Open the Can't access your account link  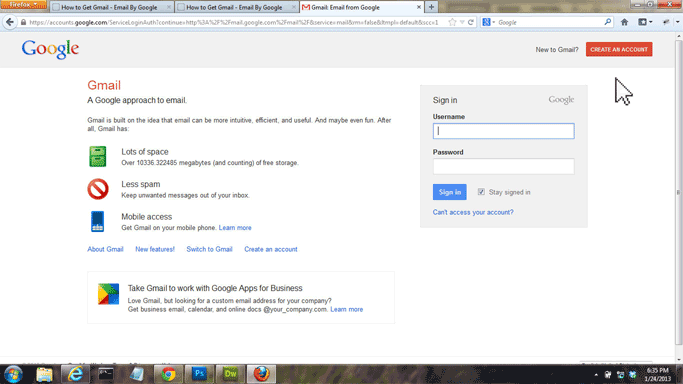coord(473,212)
